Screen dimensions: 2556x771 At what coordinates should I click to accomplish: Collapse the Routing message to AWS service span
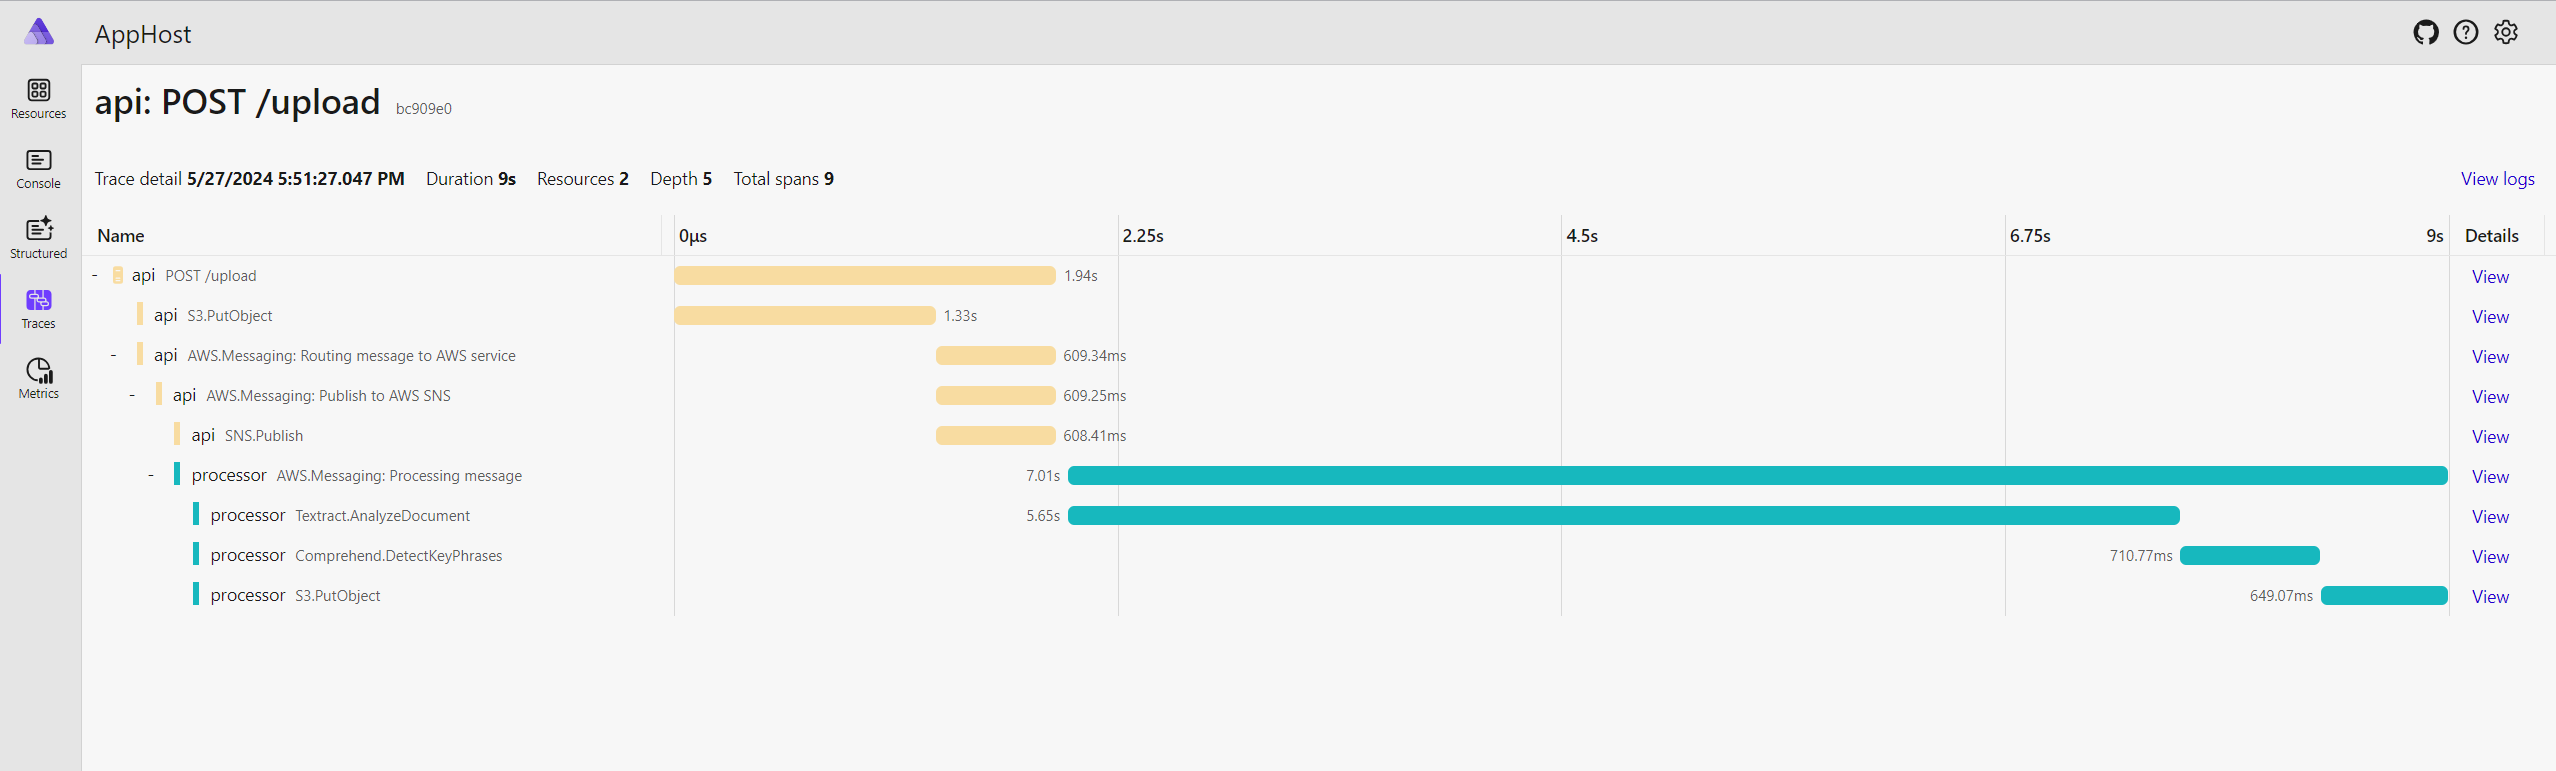pos(114,355)
